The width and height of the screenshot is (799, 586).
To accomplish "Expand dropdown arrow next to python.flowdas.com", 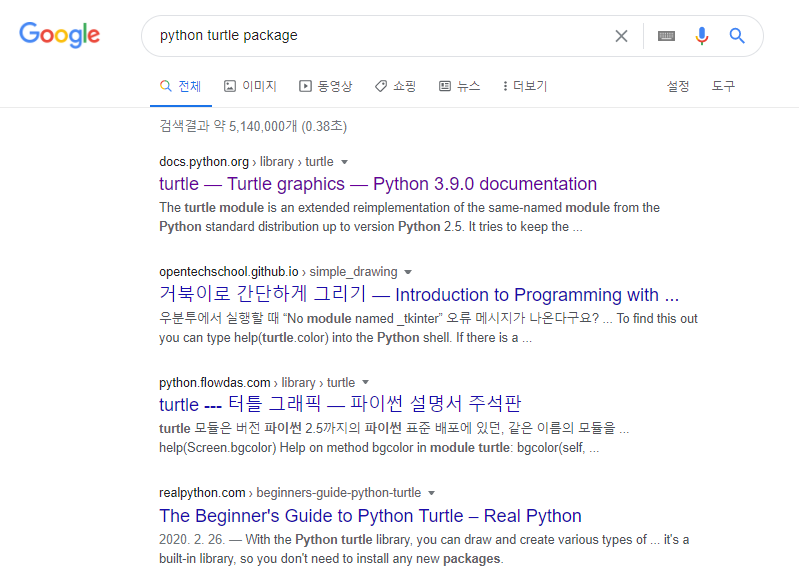I will 365,382.
